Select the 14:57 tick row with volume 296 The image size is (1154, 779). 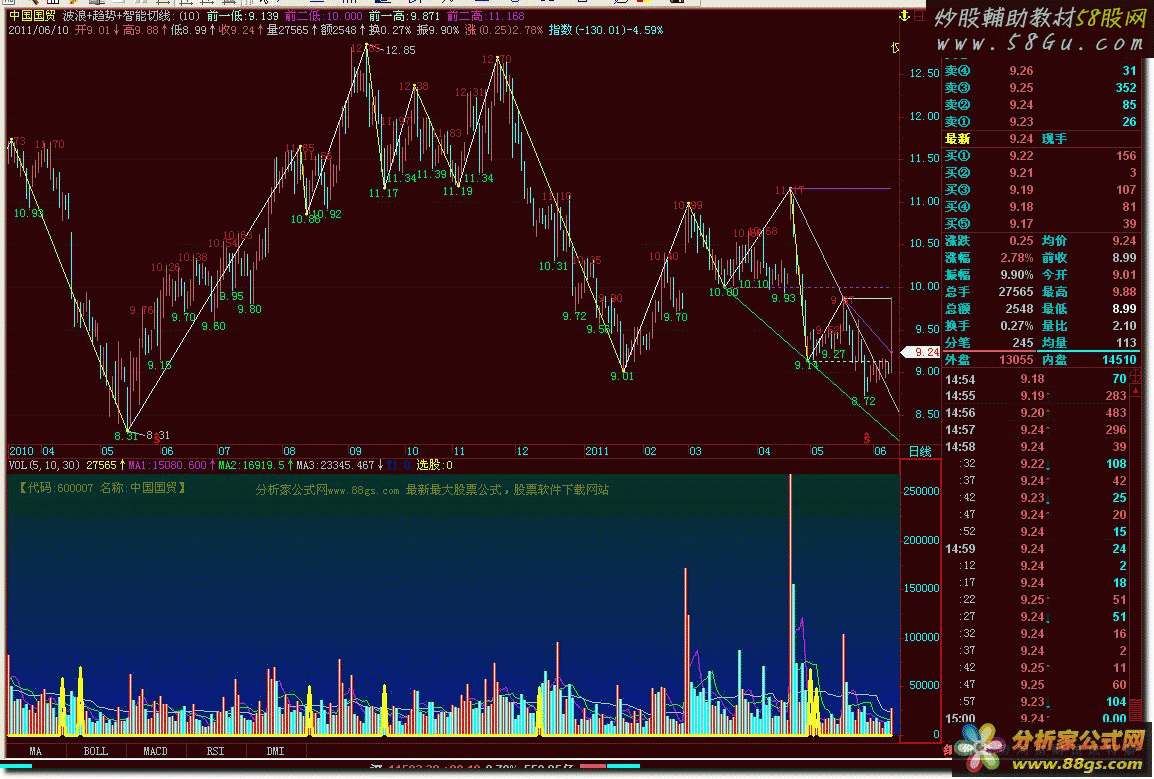pos(1036,429)
